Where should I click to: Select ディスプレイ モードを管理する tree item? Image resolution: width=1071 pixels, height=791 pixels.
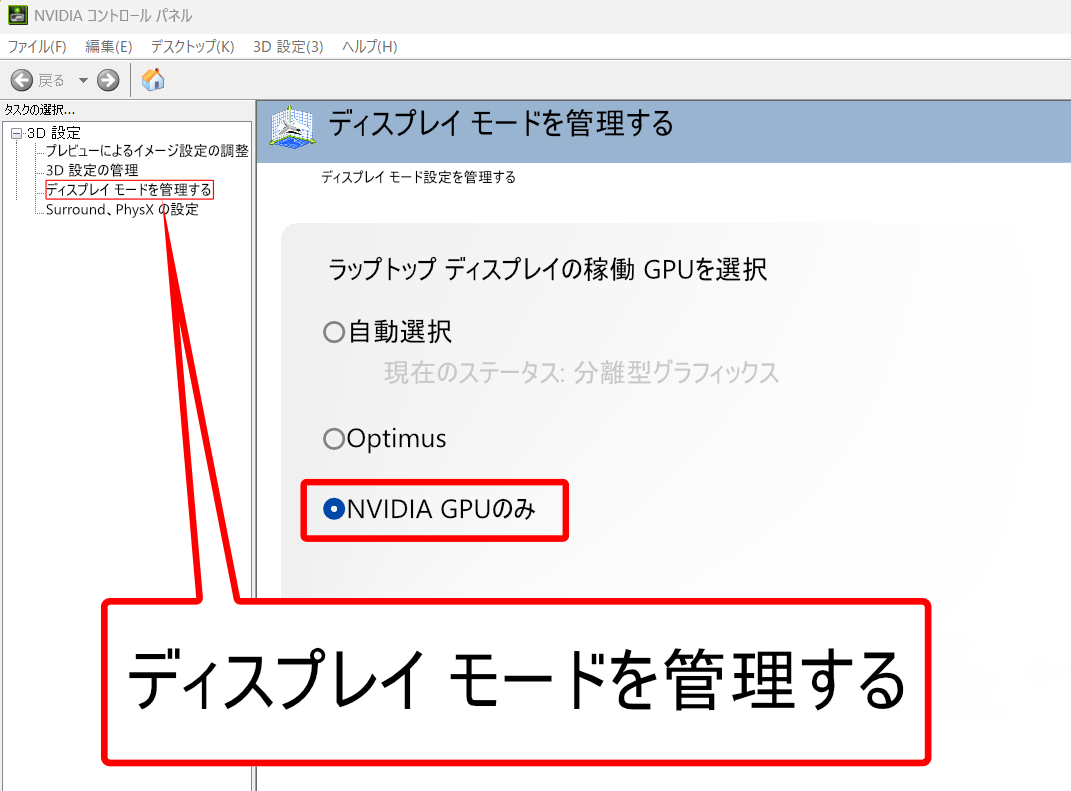click(129, 189)
